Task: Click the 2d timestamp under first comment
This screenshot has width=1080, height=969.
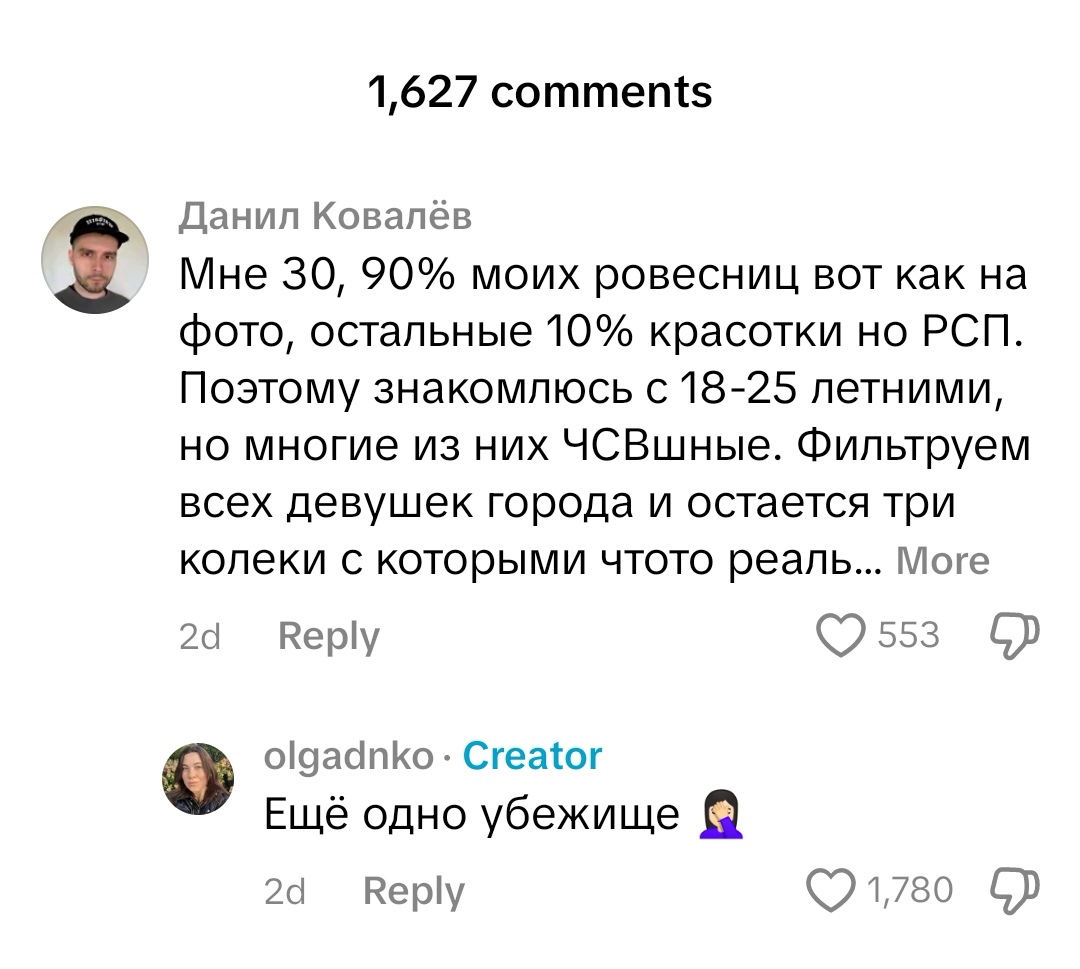Action: tap(199, 637)
